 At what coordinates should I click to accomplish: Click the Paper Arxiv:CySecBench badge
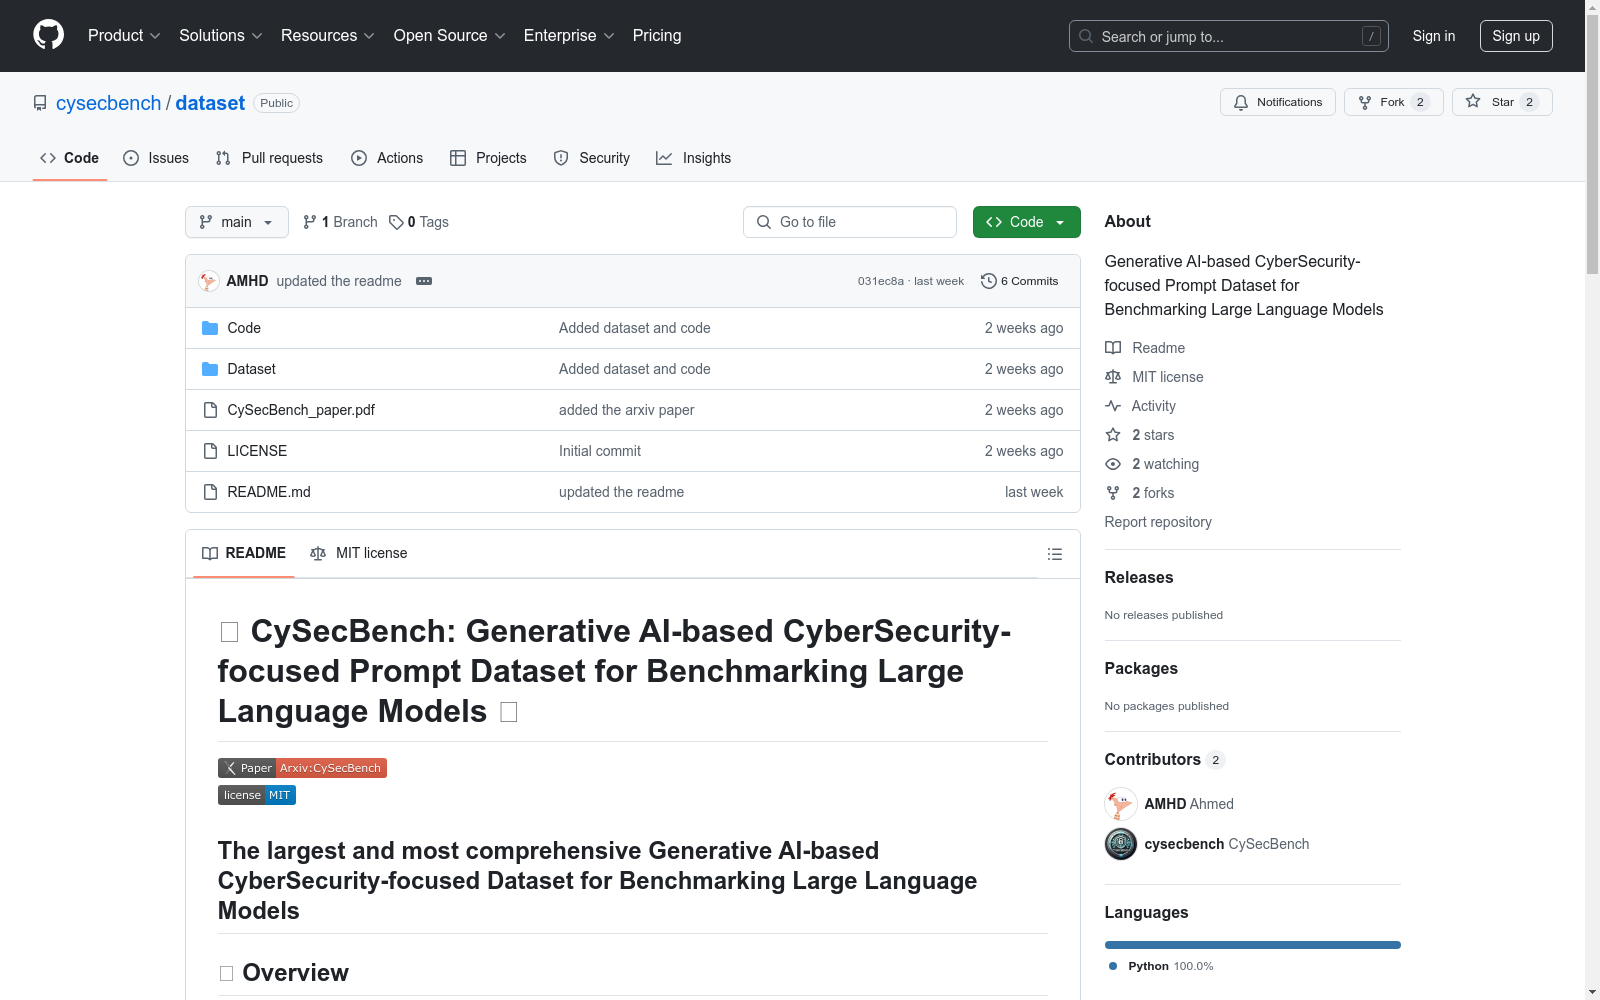coord(302,768)
